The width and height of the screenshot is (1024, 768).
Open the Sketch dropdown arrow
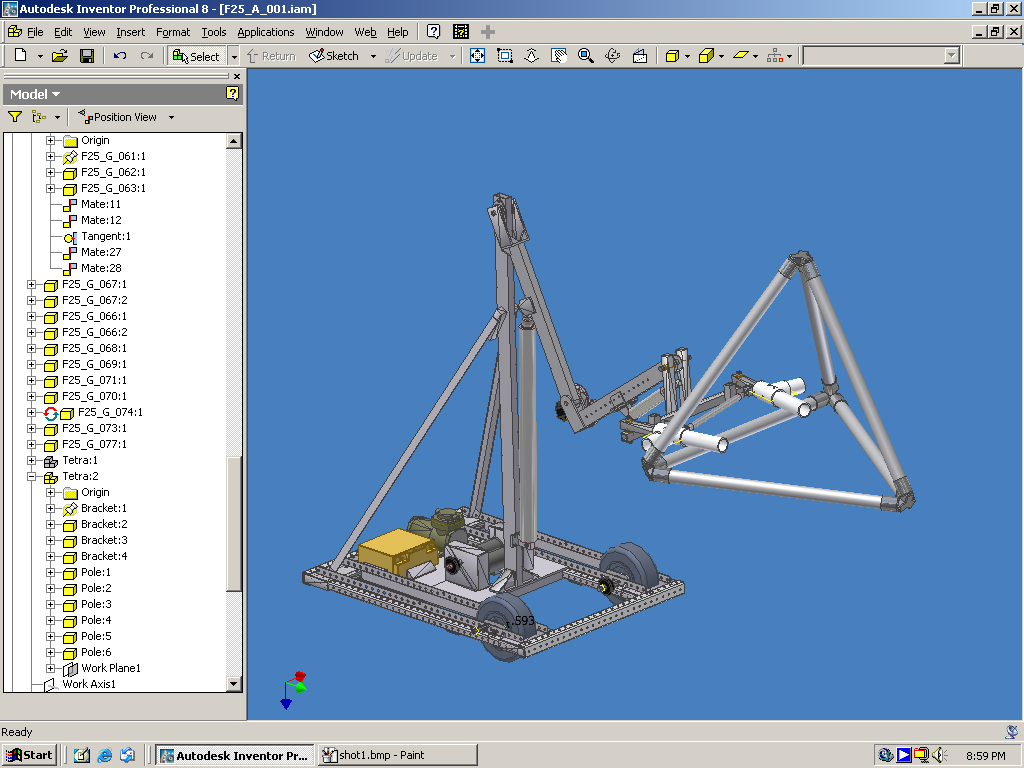(x=373, y=56)
